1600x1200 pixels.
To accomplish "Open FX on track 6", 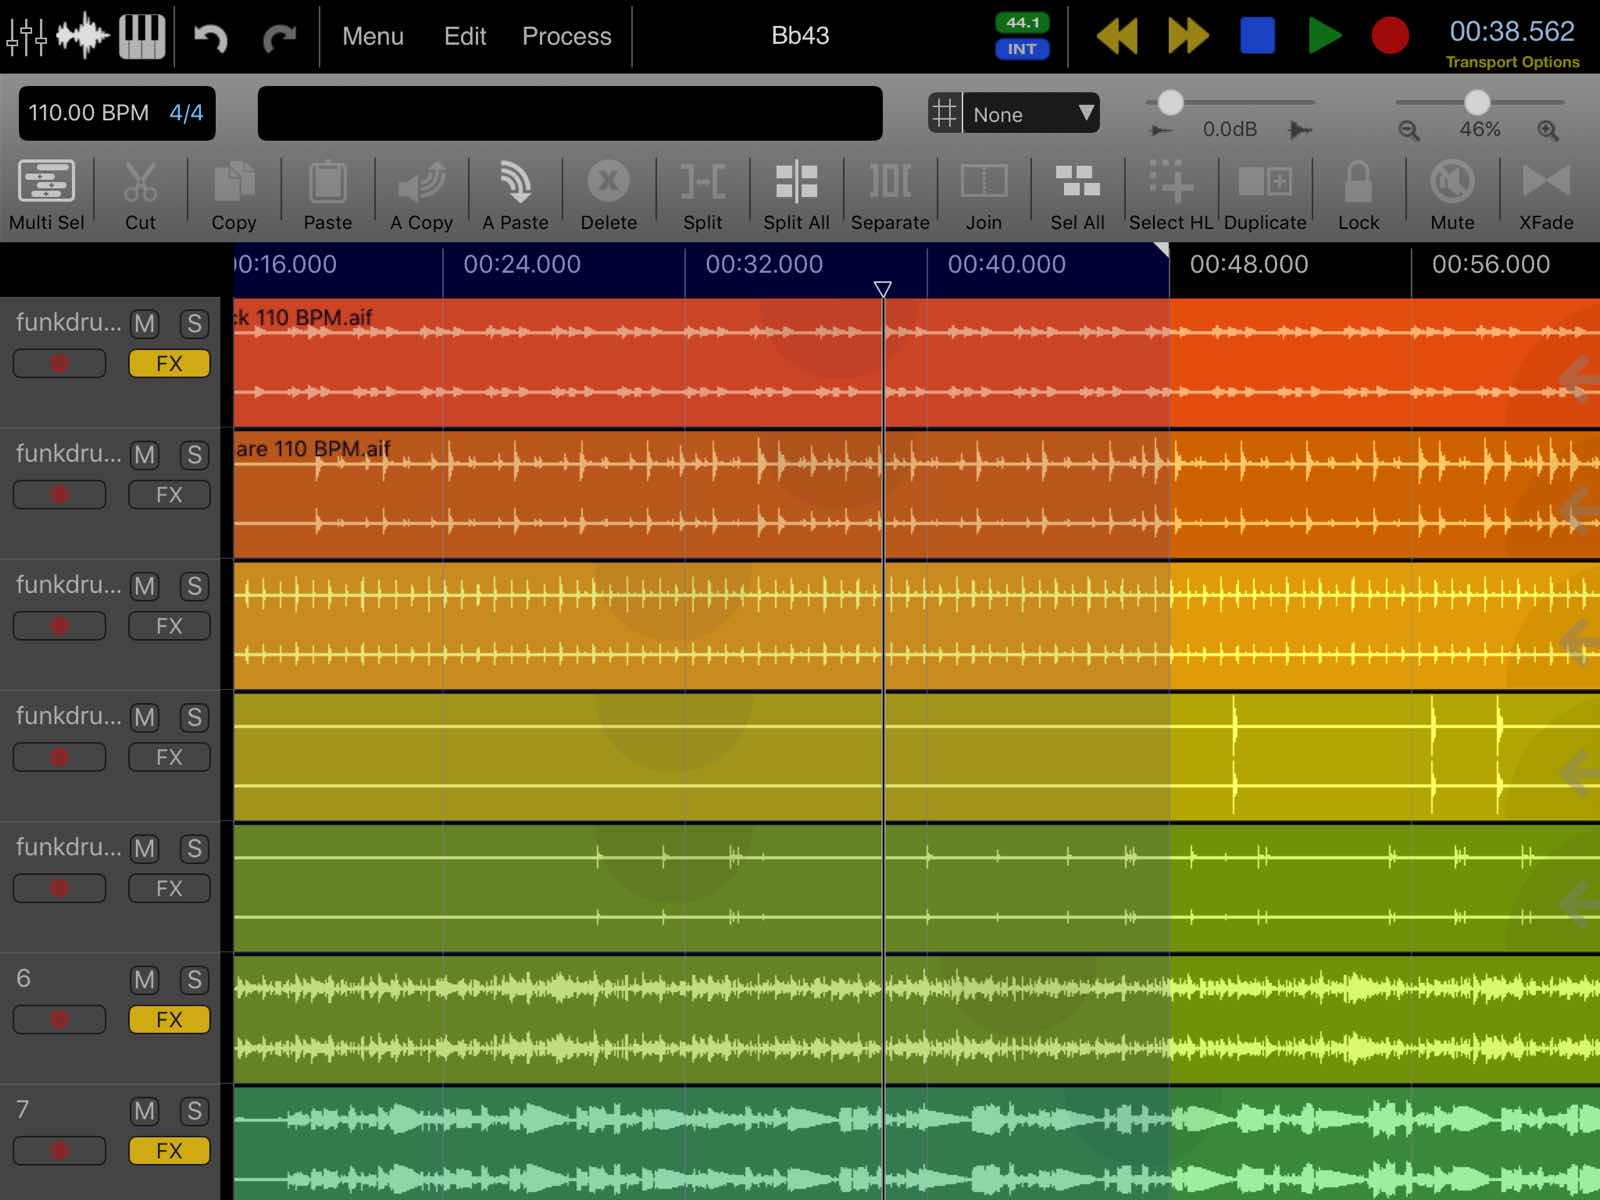I will coord(169,1020).
